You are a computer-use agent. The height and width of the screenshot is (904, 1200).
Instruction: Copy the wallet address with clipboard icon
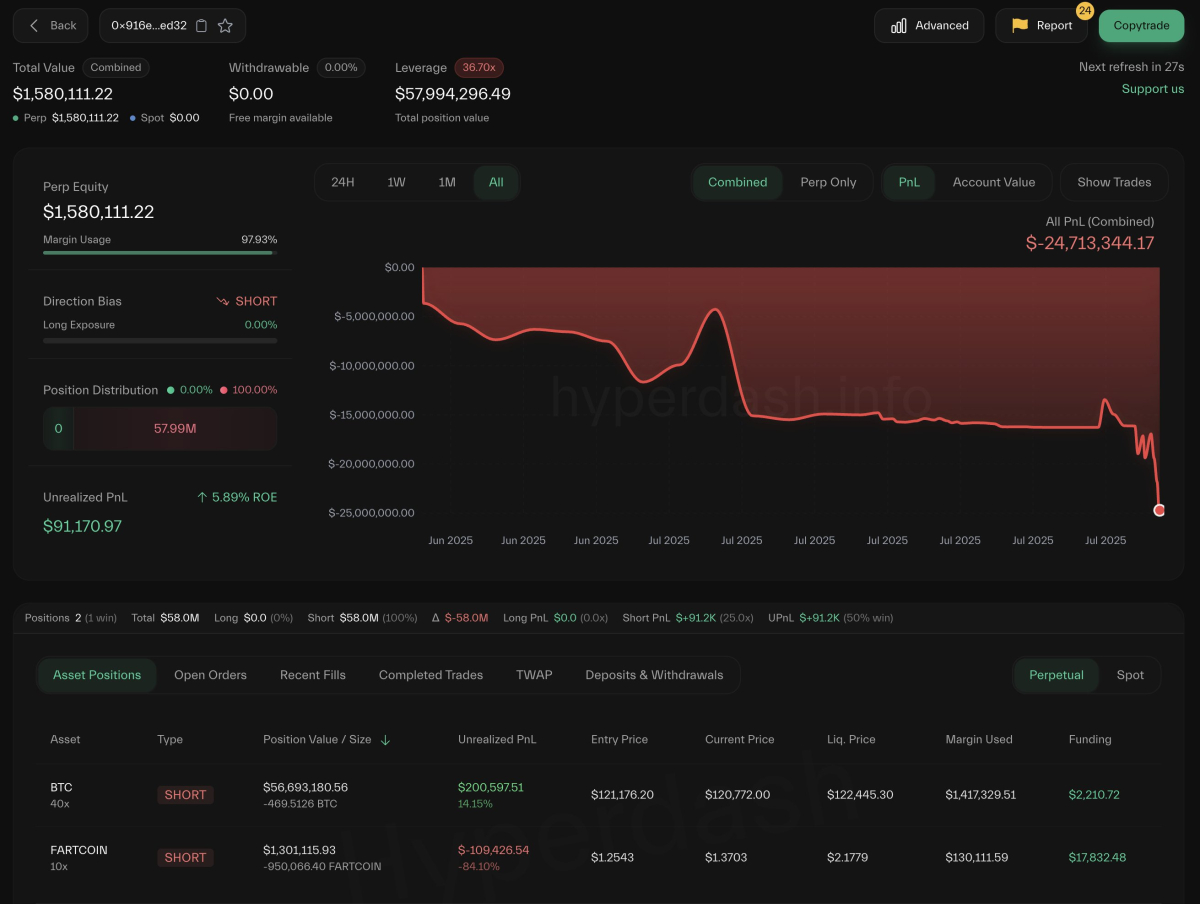click(202, 26)
